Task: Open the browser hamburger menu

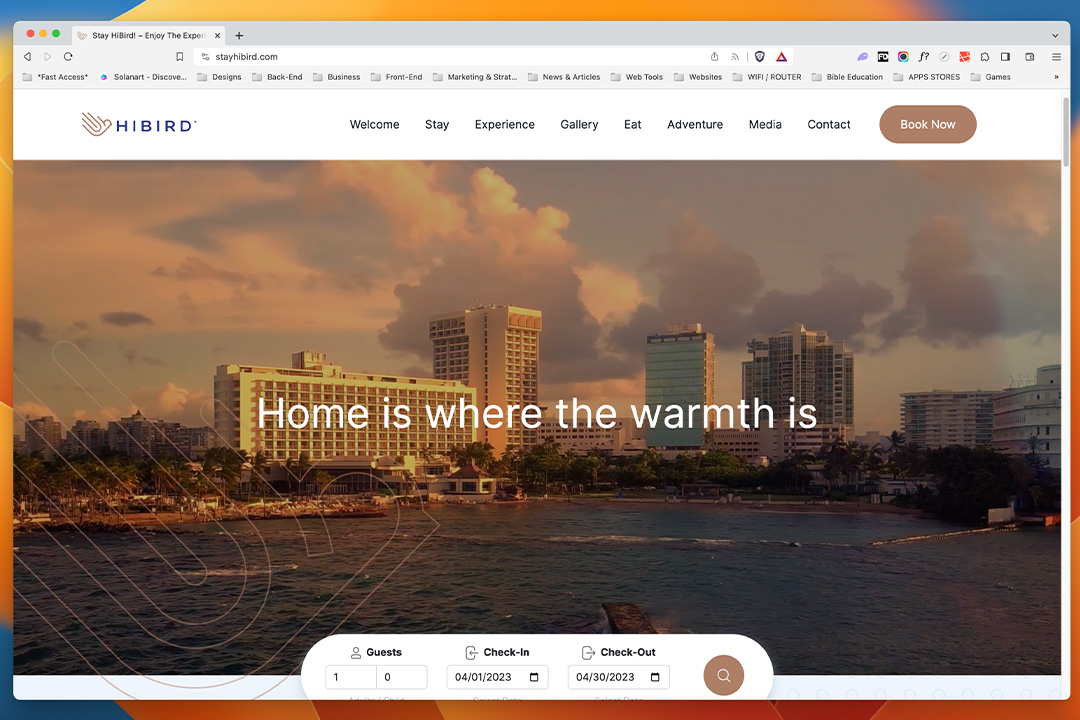Action: pos(1056,57)
